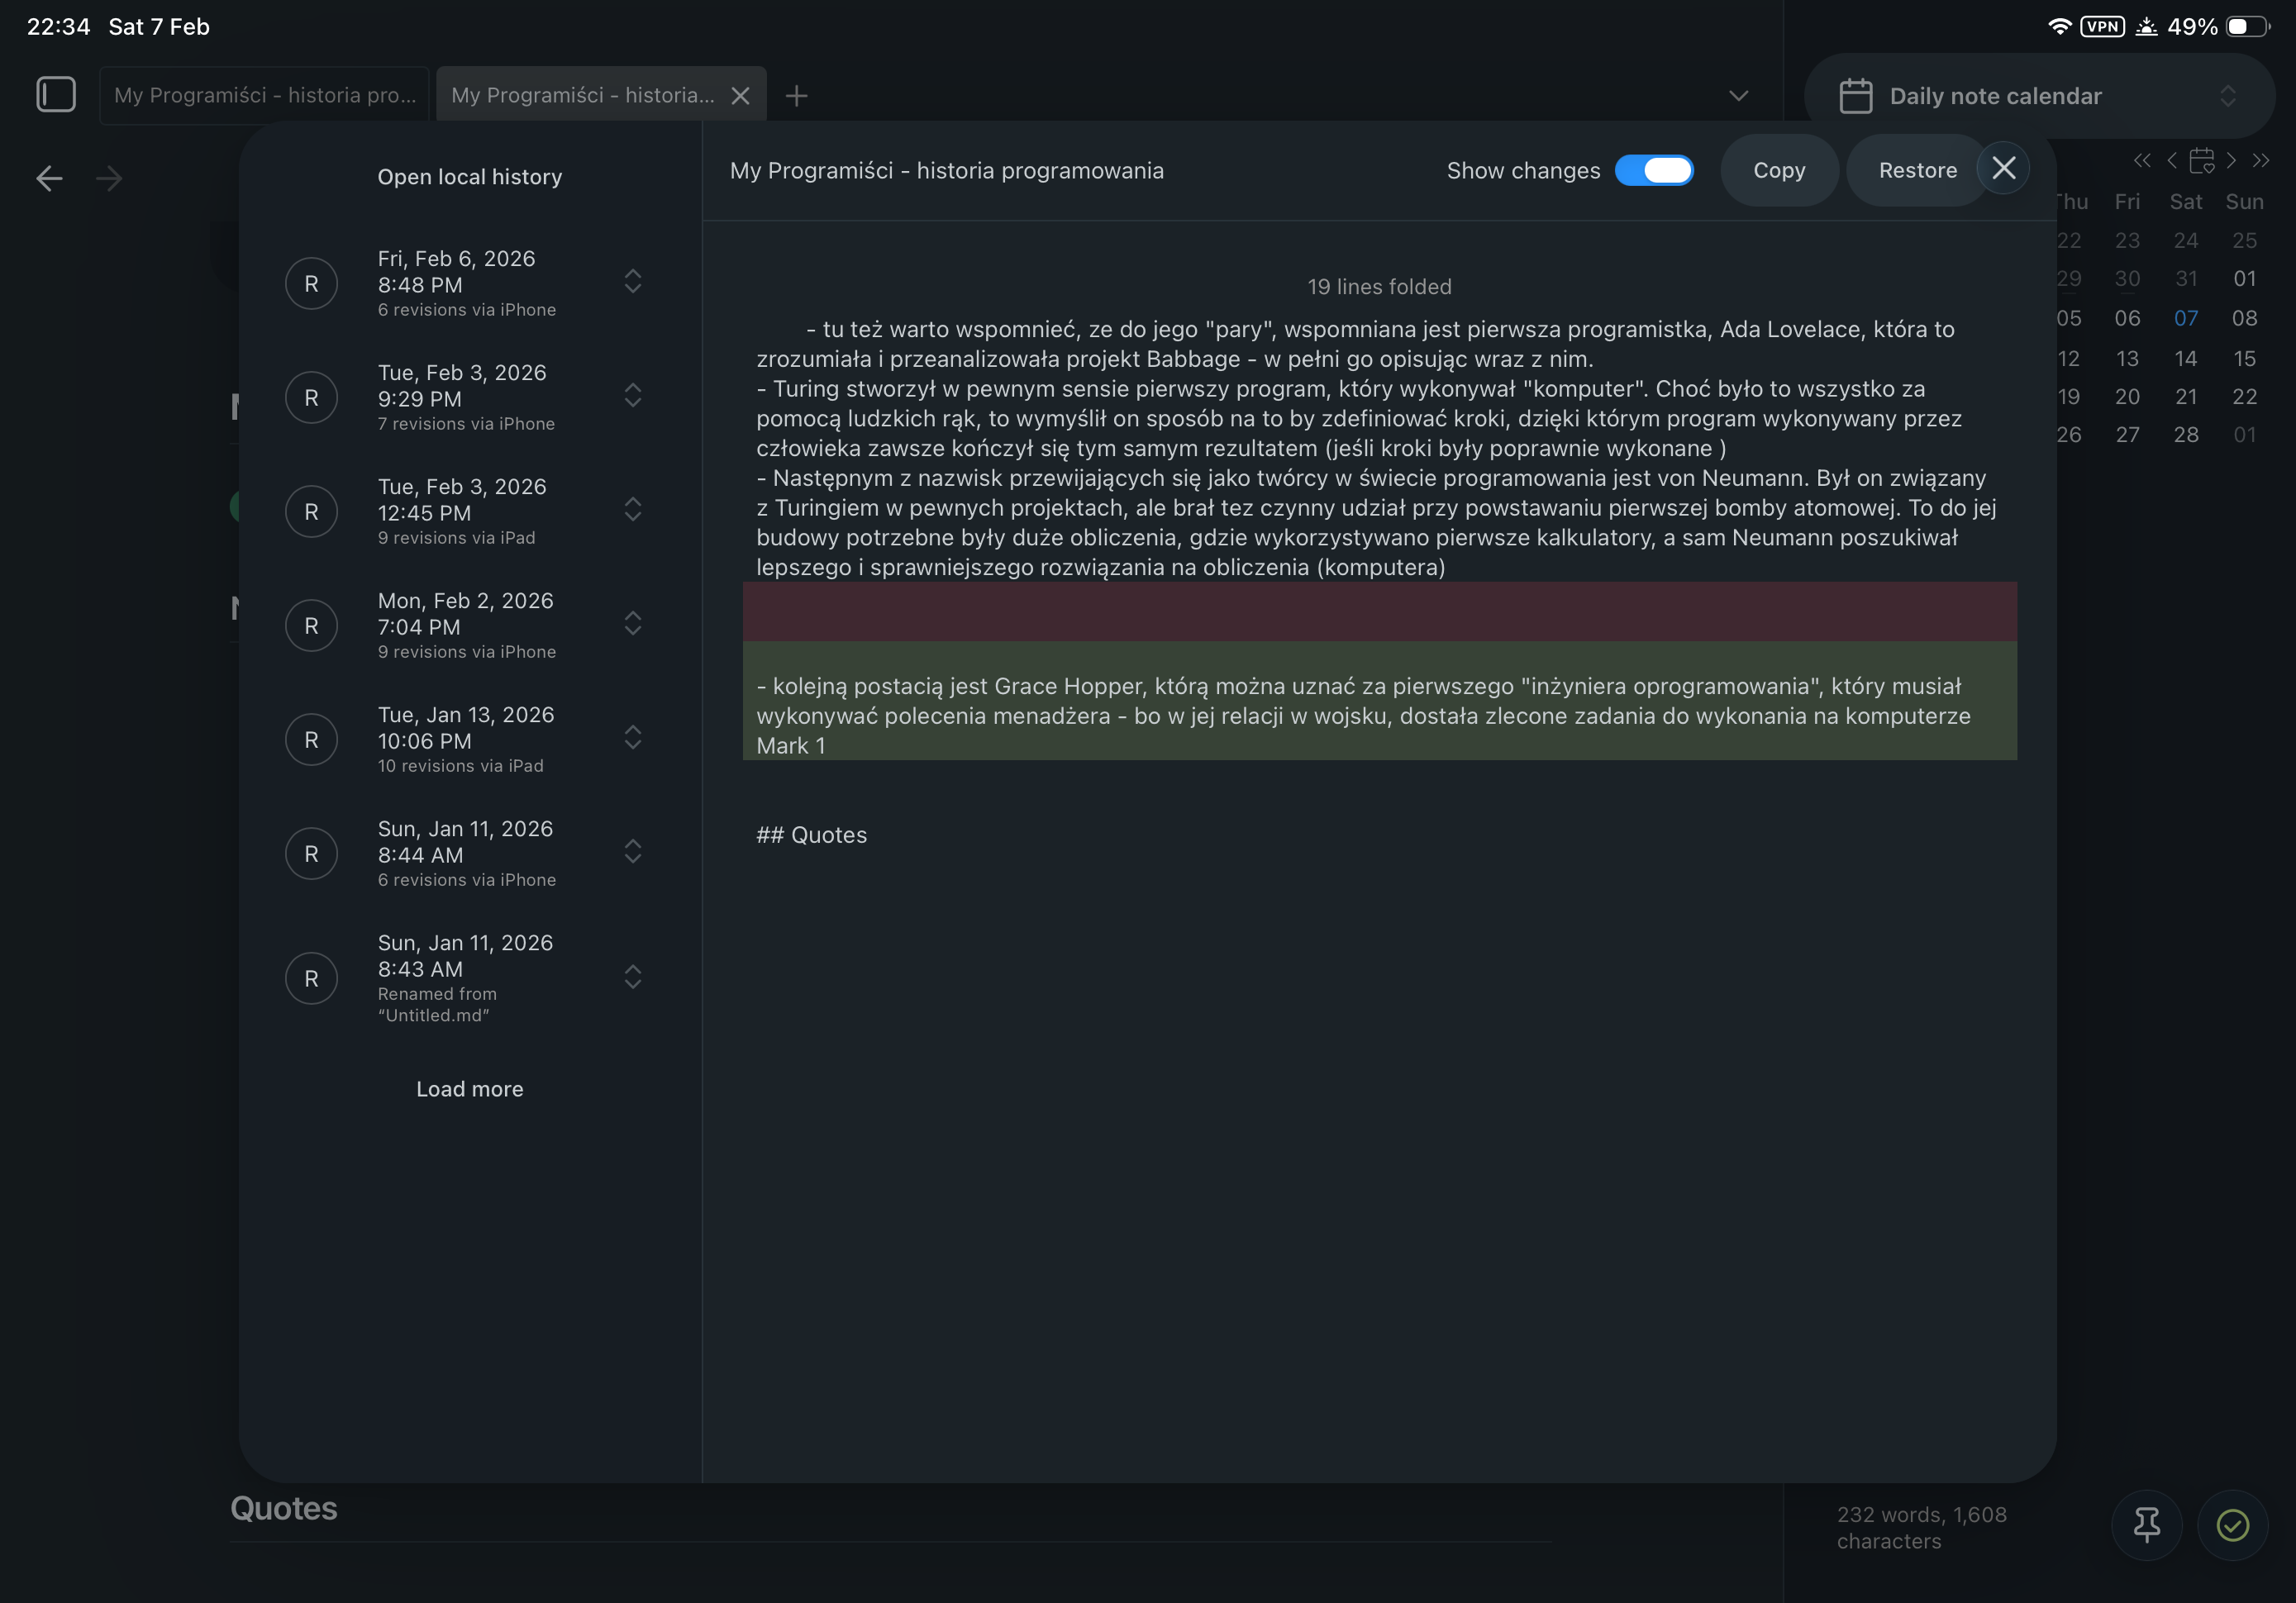Switch to first My Programiści tab
2296x1603 pixels.
265,96
